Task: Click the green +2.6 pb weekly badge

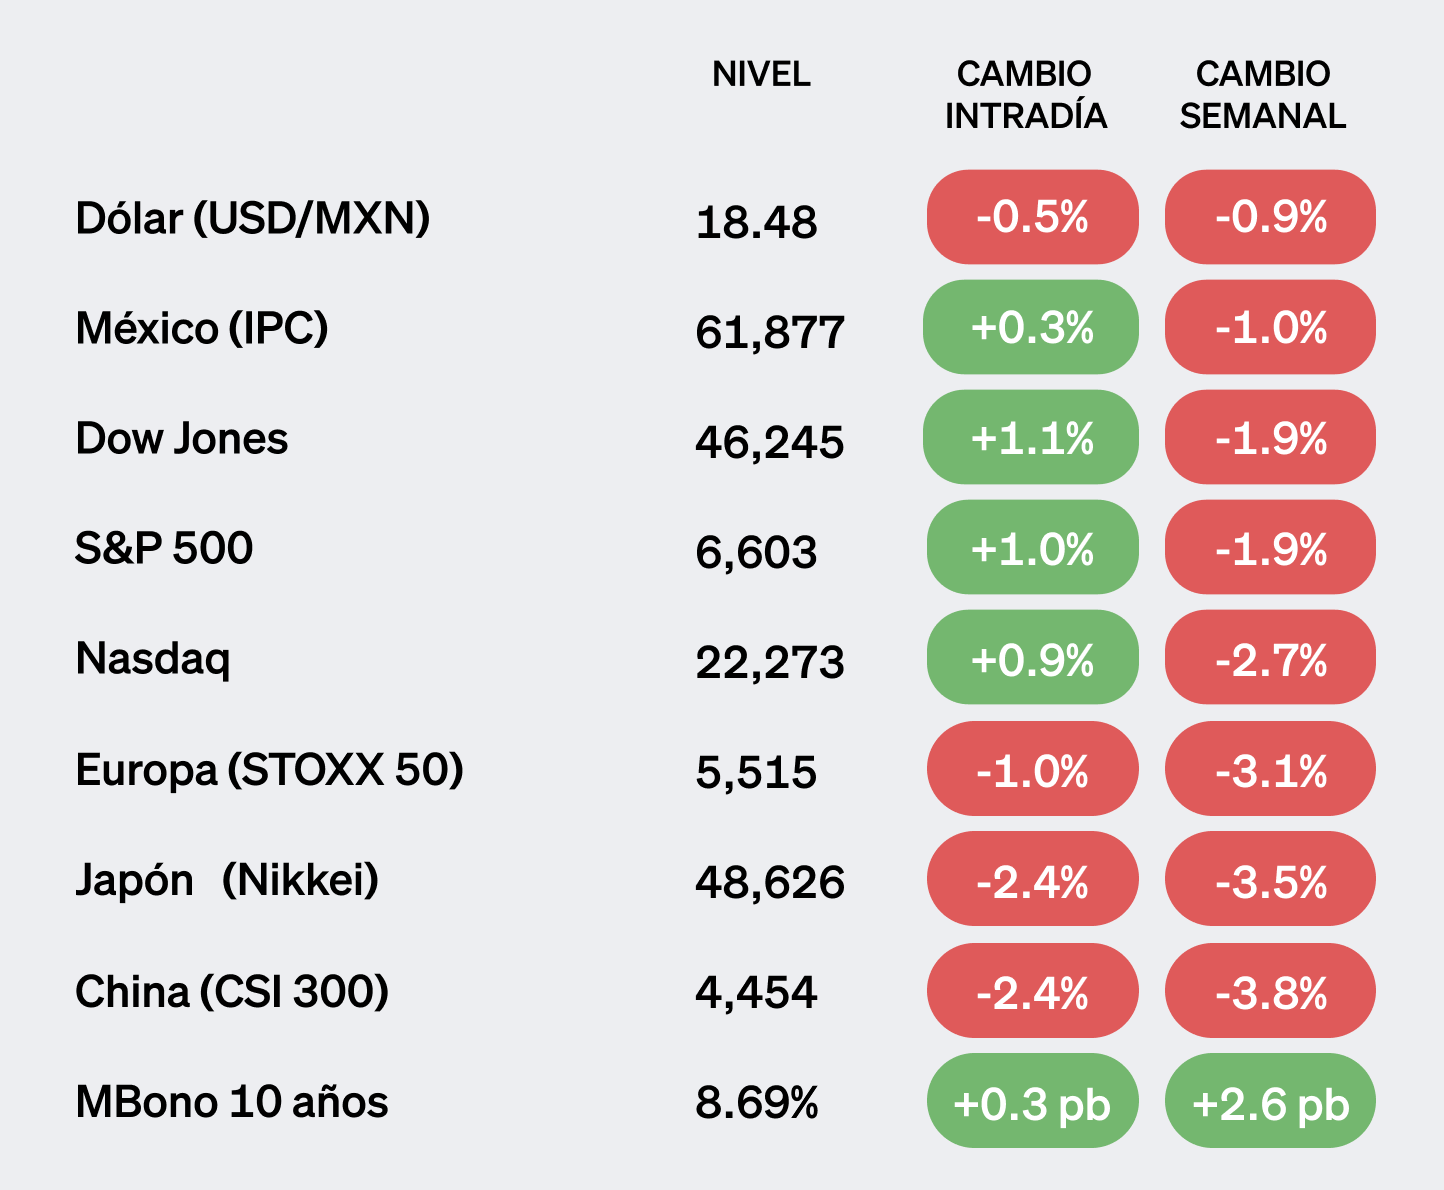Action: [1270, 1101]
